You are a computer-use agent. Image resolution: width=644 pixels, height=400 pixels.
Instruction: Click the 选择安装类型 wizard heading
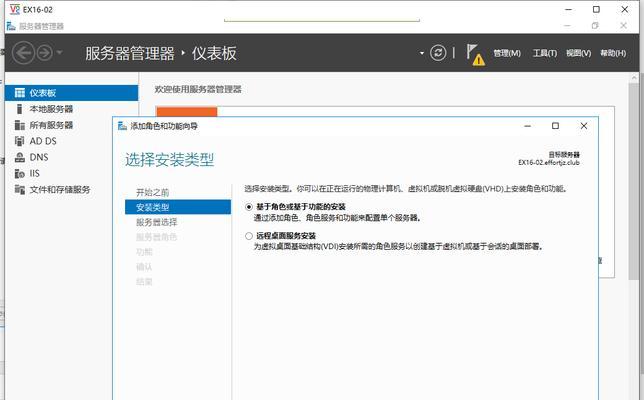[x=170, y=159]
